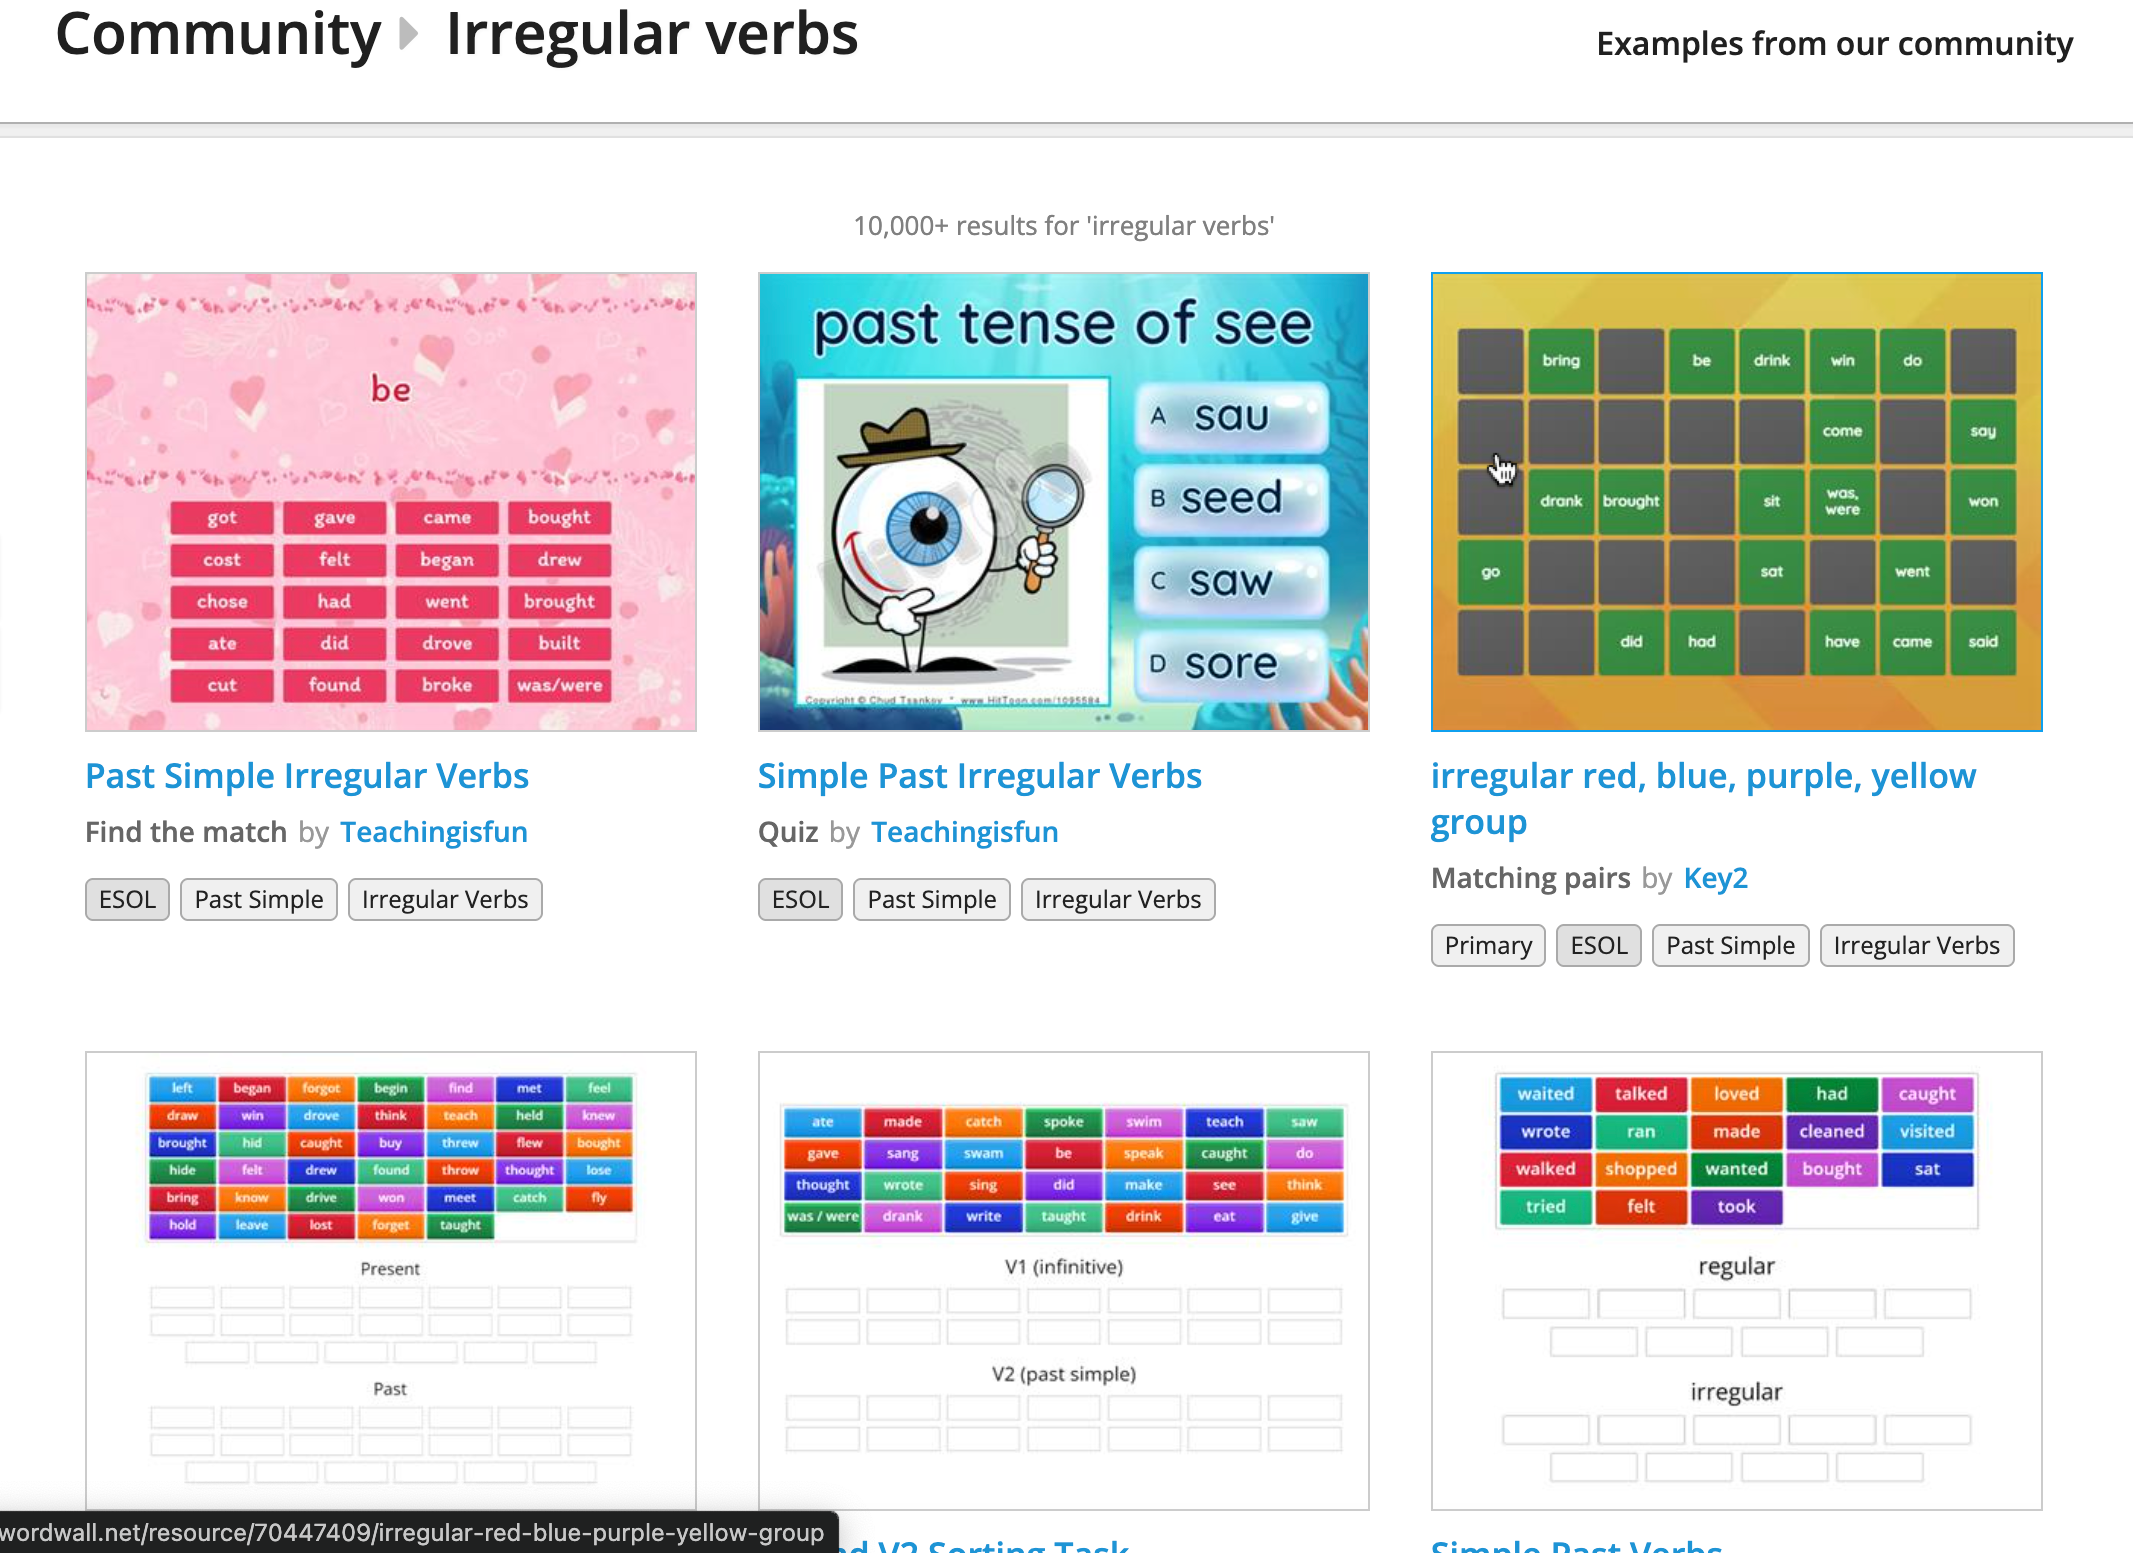The width and height of the screenshot is (2133, 1553).
Task: Open the V1 infinitive V2 past simple thumbnail
Action: [x=1063, y=1280]
